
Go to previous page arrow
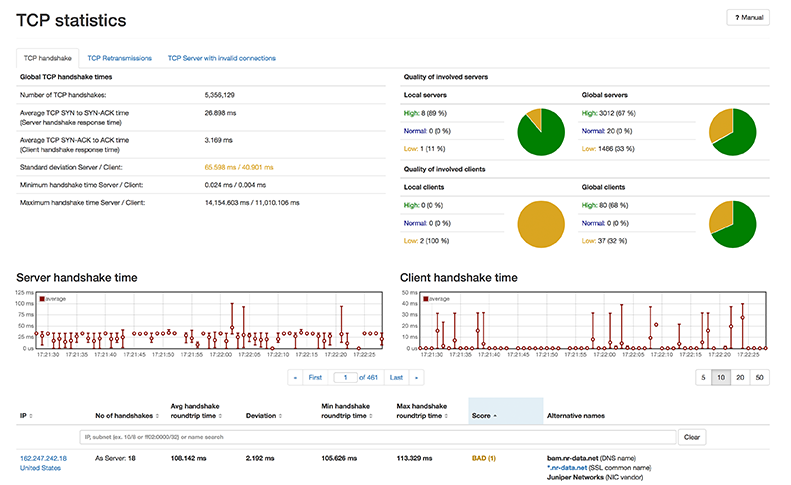click(295, 378)
